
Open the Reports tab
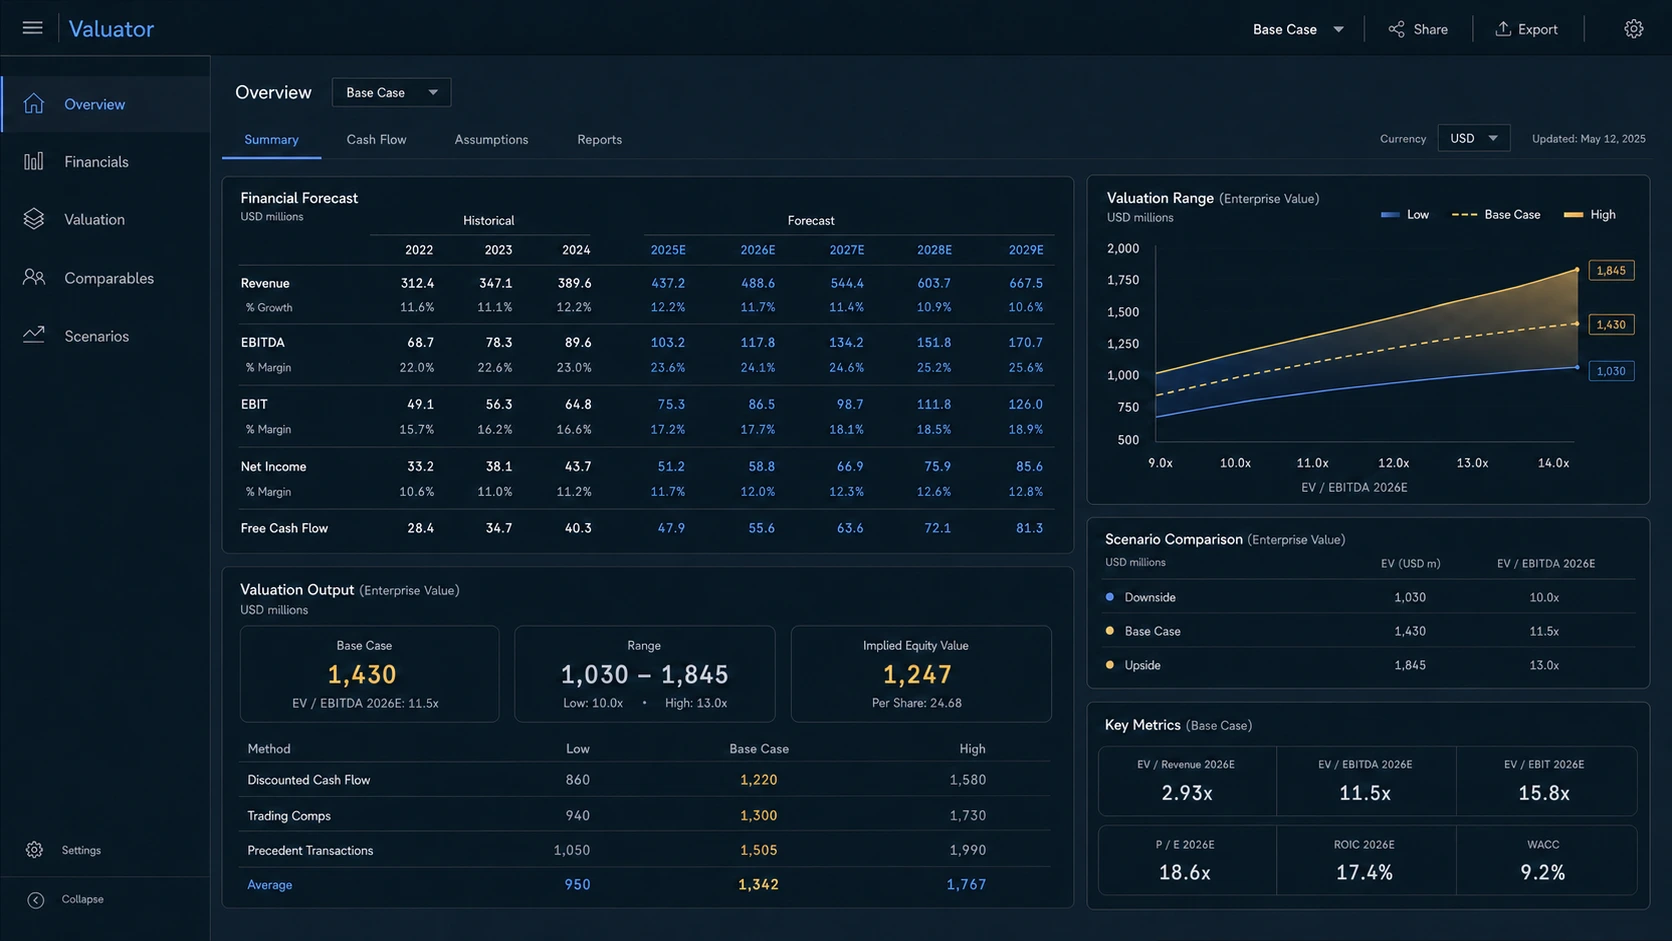pos(599,140)
